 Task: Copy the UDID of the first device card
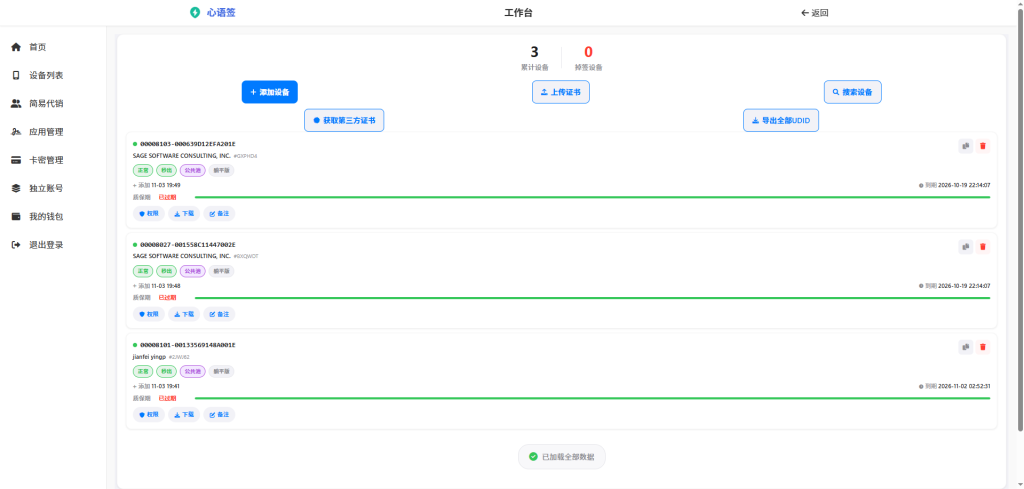[965, 146]
